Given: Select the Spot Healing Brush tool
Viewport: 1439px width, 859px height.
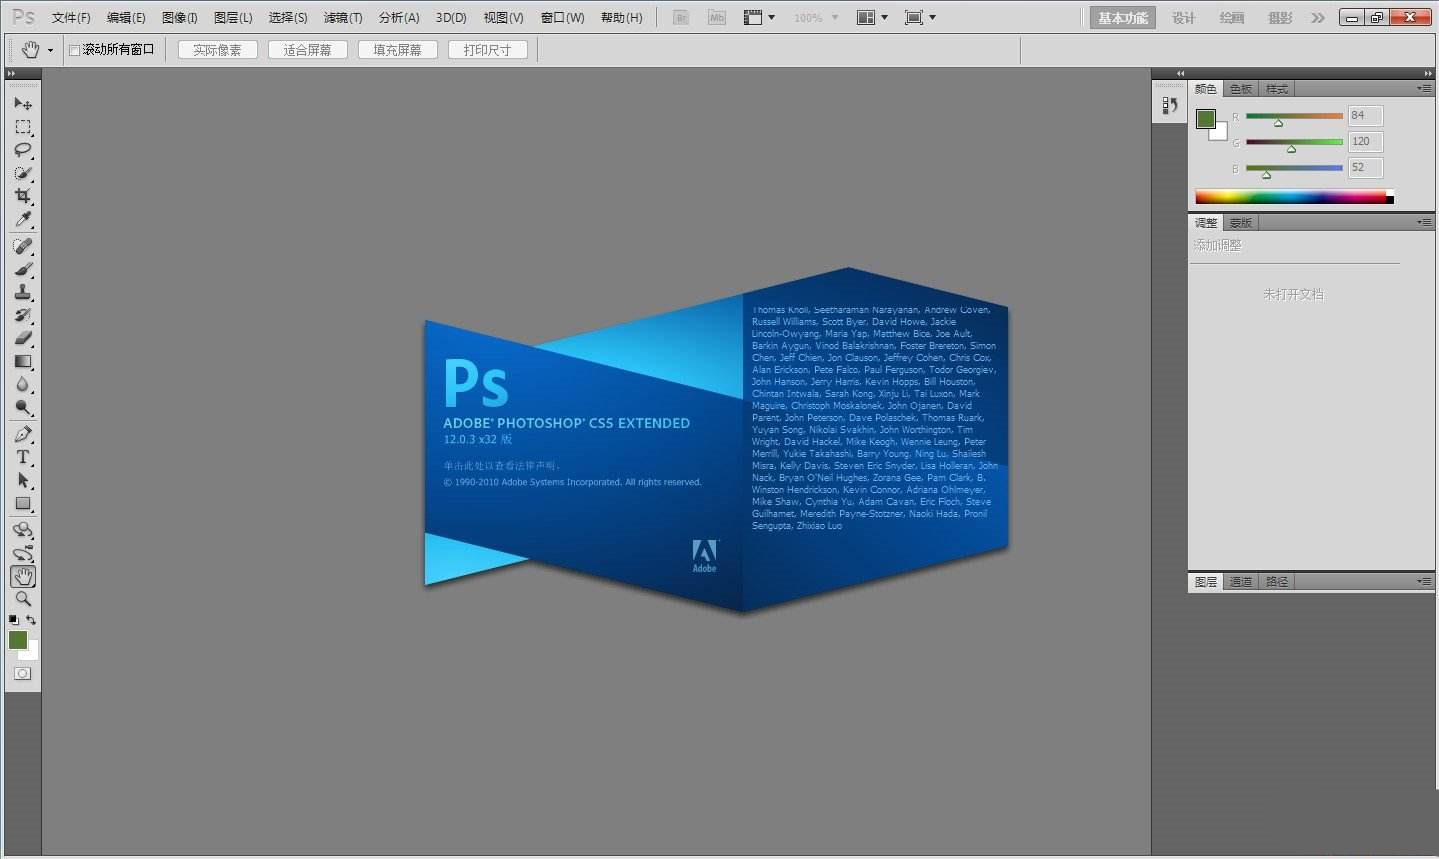Looking at the screenshot, I should tap(23, 246).
